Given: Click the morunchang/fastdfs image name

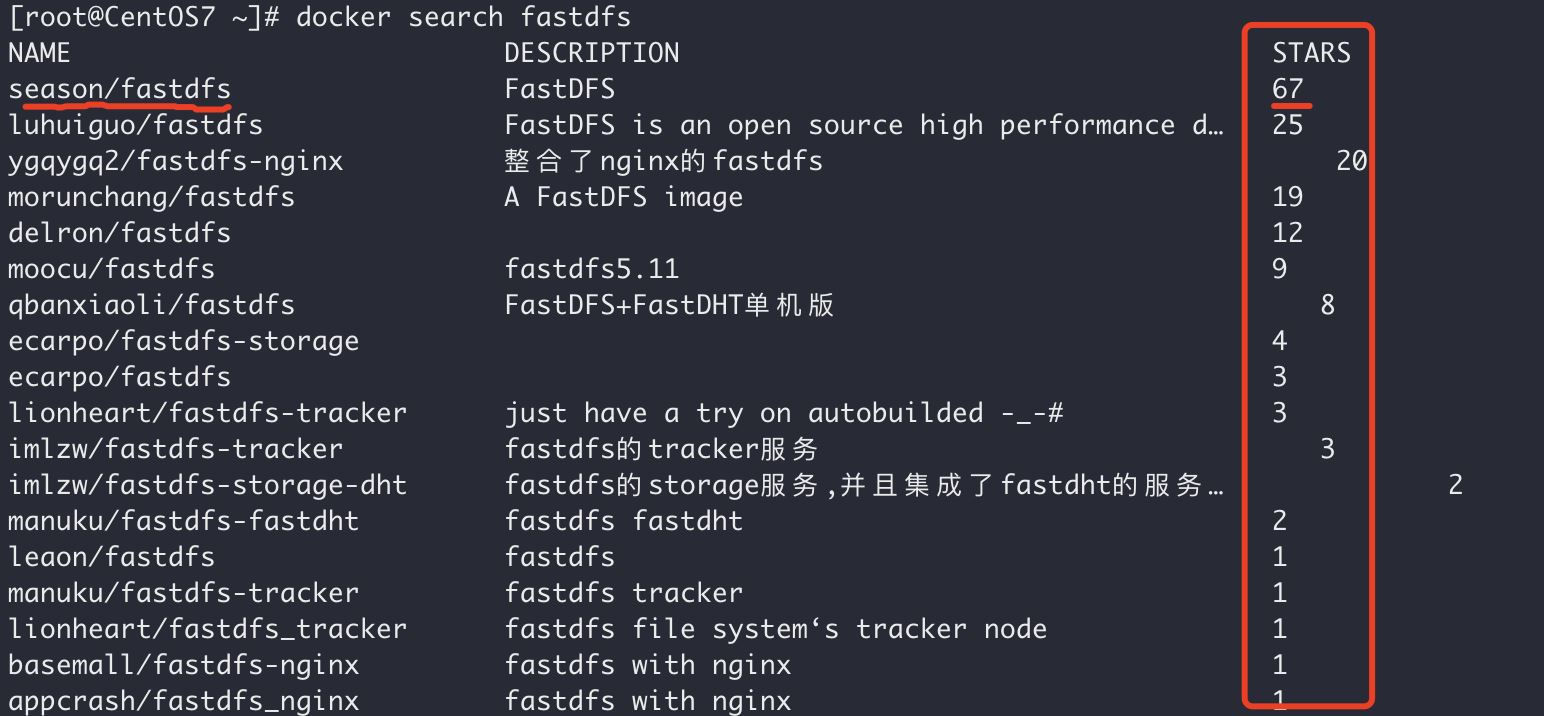Looking at the screenshot, I should (152, 197).
